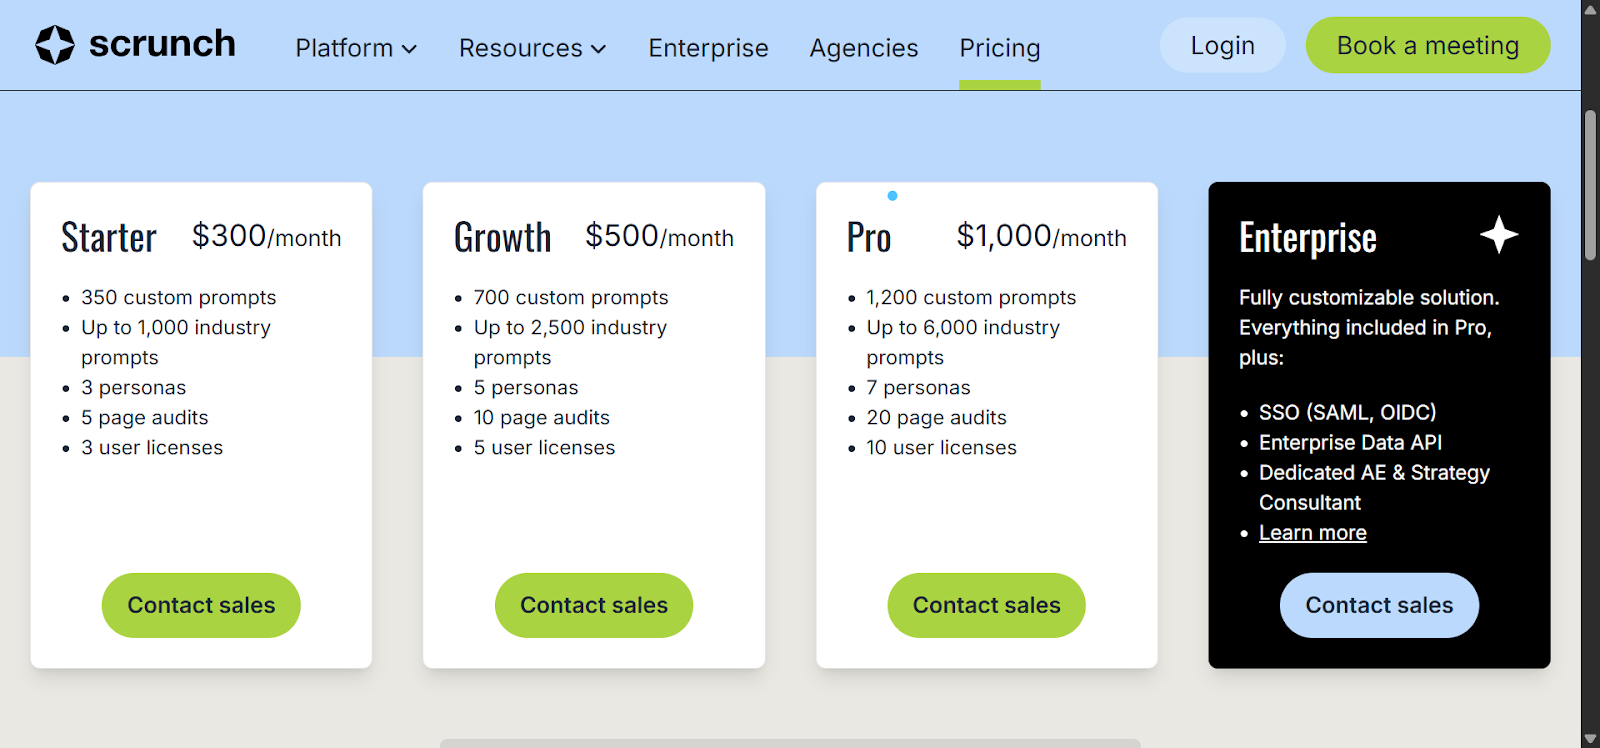This screenshot has height=748, width=1600.
Task: Click the sparkle icon on the Enterprise card
Action: (x=1498, y=235)
